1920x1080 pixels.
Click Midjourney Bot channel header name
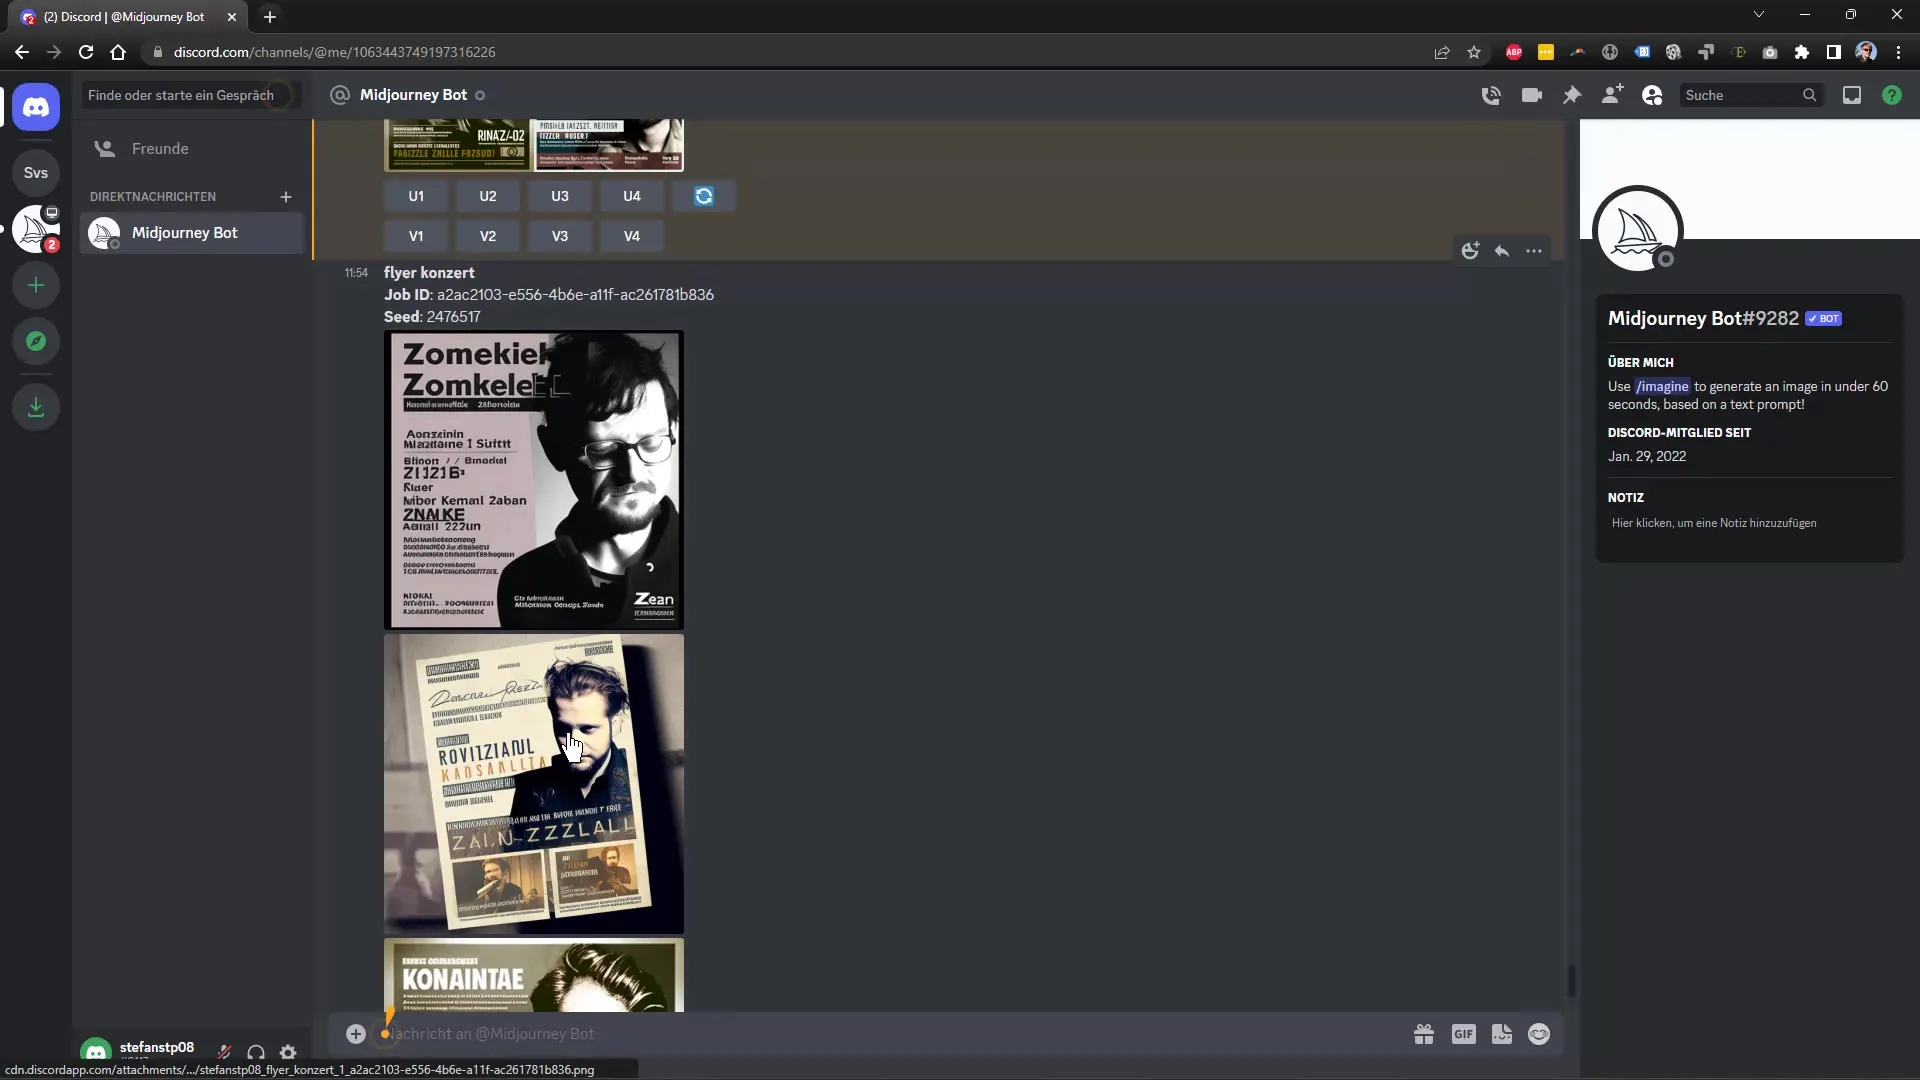click(x=413, y=95)
